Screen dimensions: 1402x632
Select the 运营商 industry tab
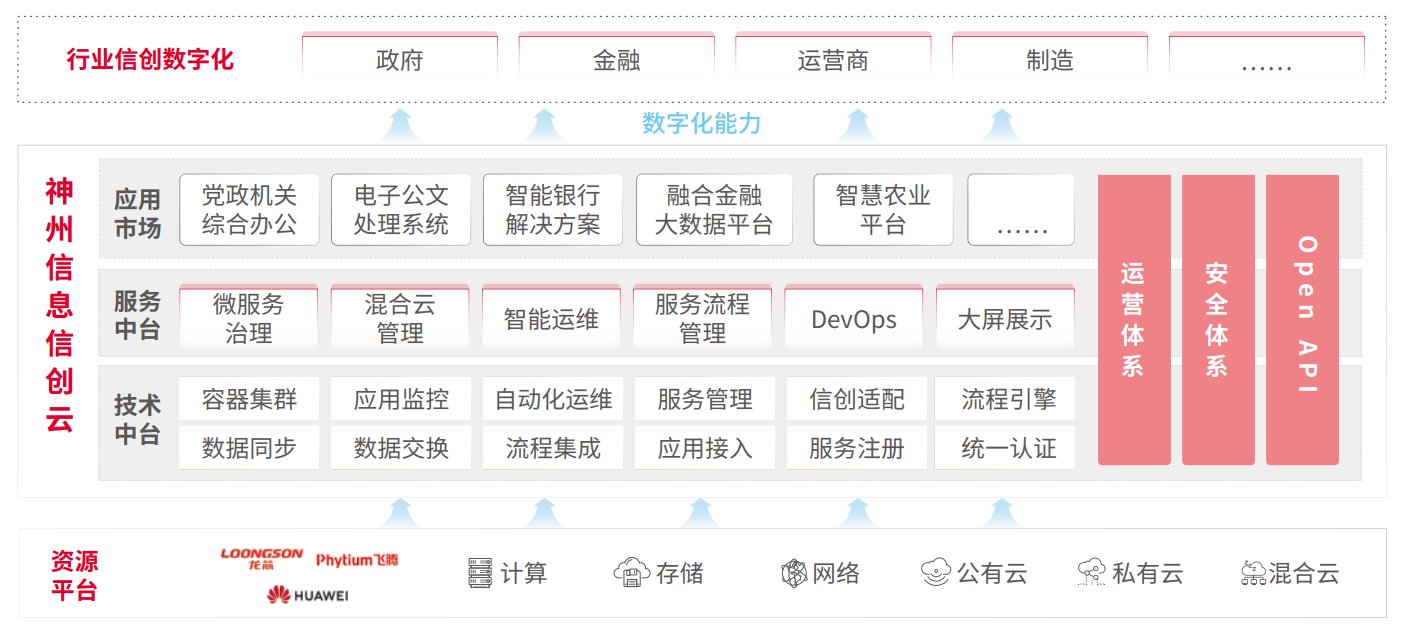pyautogui.click(x=833, y=60)
